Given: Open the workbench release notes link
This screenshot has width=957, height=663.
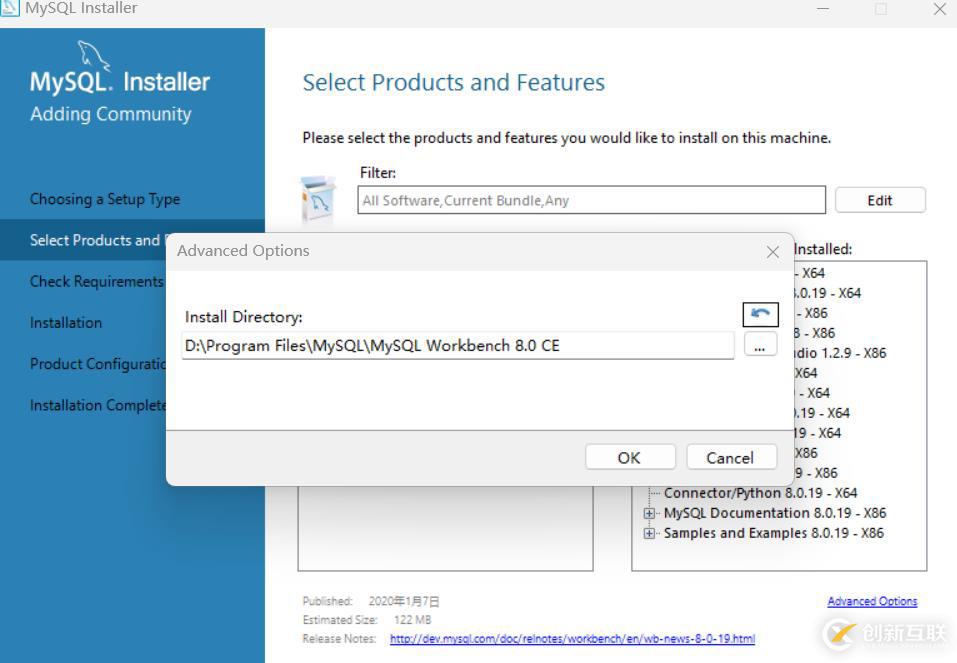Looking at the screenshot, I should pos(572,639).
